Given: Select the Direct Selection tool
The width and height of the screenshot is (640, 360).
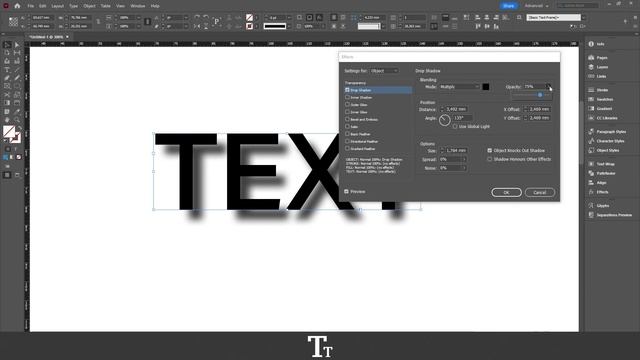Looking at the screenshot, I should pos(17,45).
